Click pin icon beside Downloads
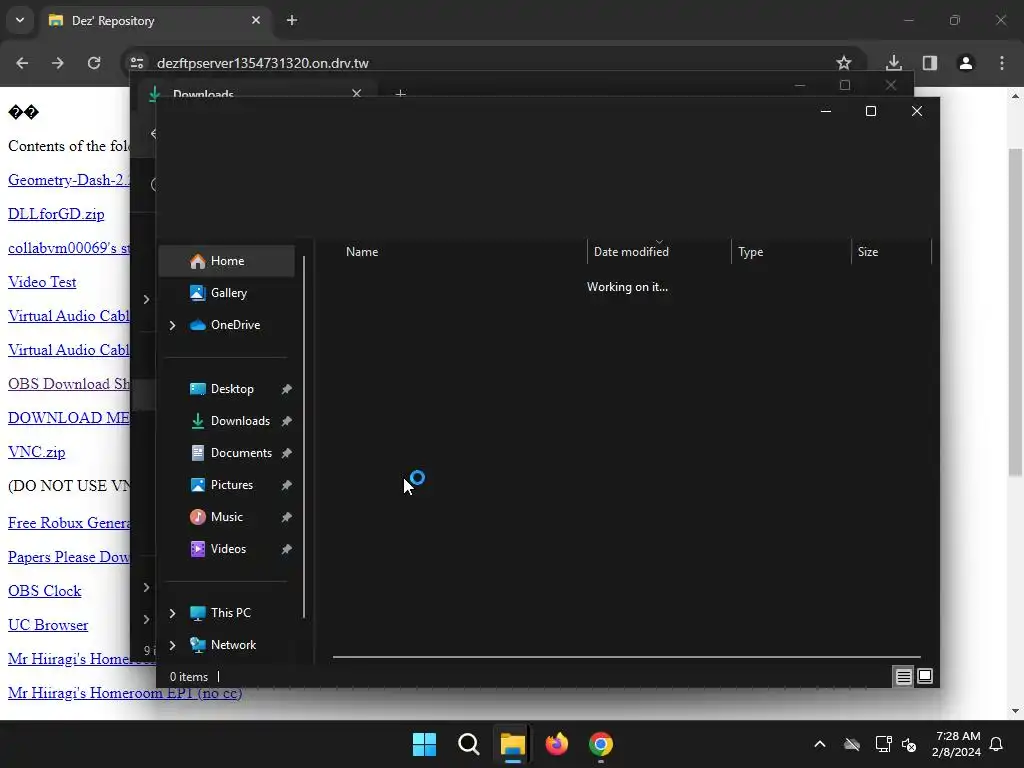The width and height of the screenshot is (1024, 768). click(286, 421)
